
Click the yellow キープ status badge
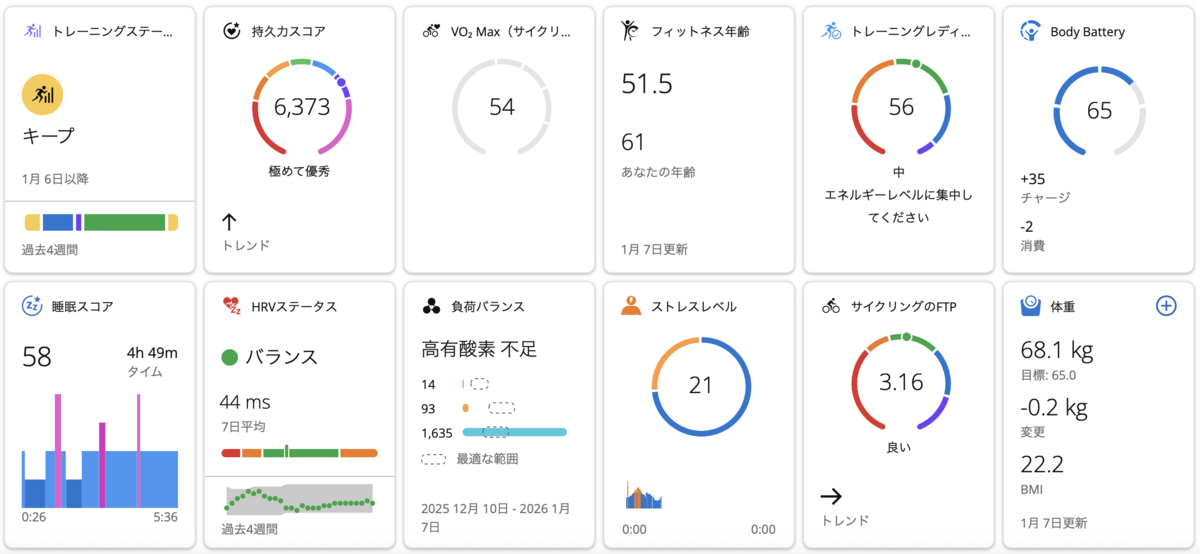coord(43,95)
